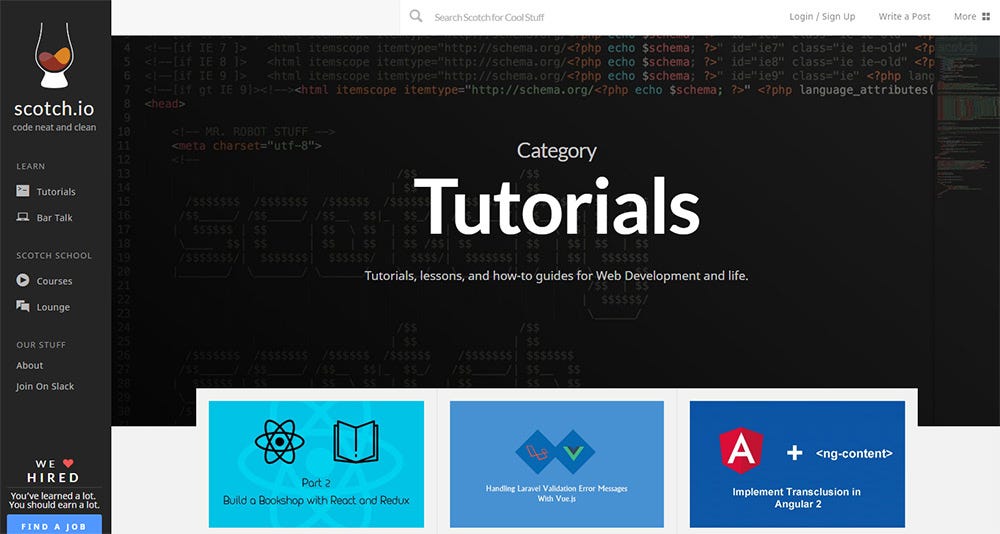The image size is (1000, 534).
Task: Open Implement Transclusion in Angular 2 card
Action: (x=797, y=464)
